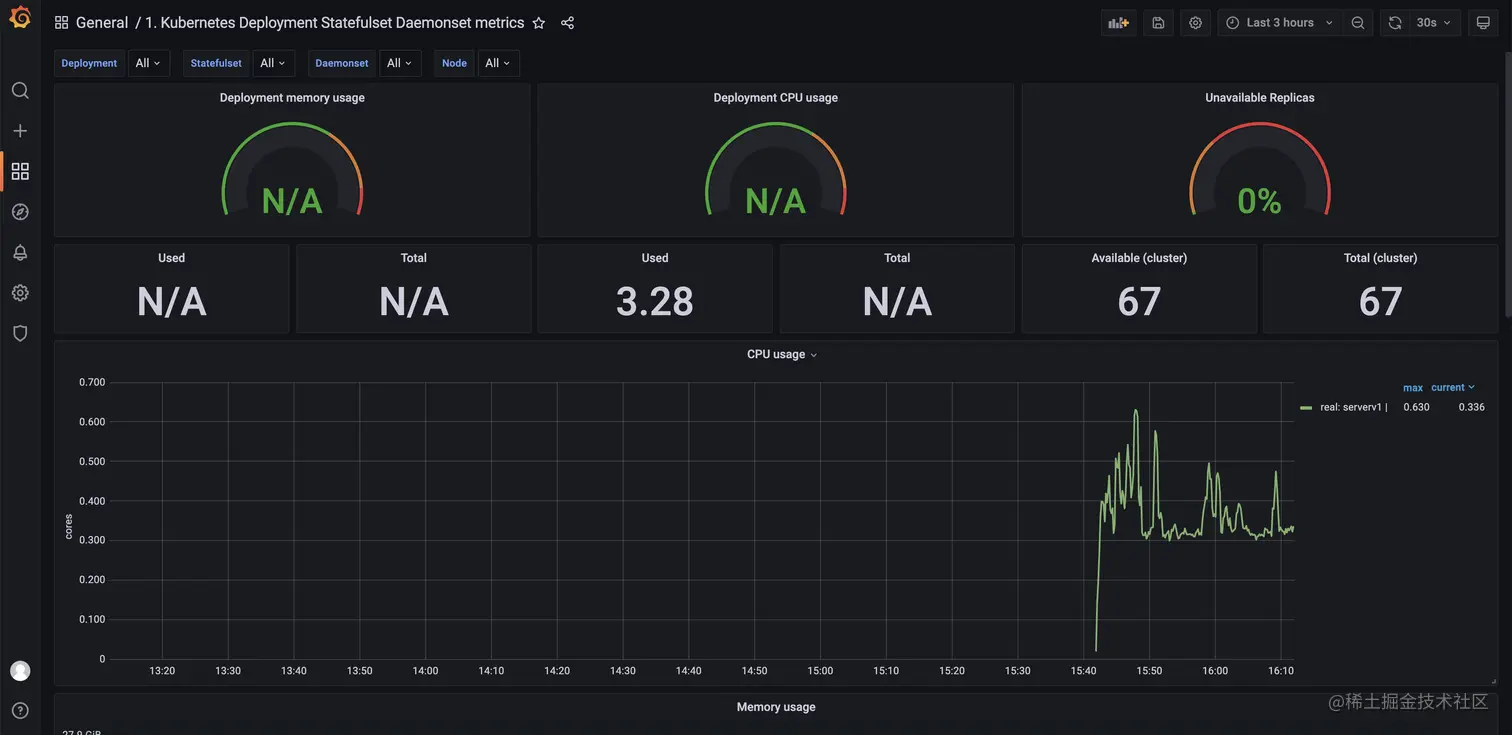The width and height of the screenshot is (1512, 735).
Task: Open the search dashboards icon in sidebar
Action: tap(20, 91)
